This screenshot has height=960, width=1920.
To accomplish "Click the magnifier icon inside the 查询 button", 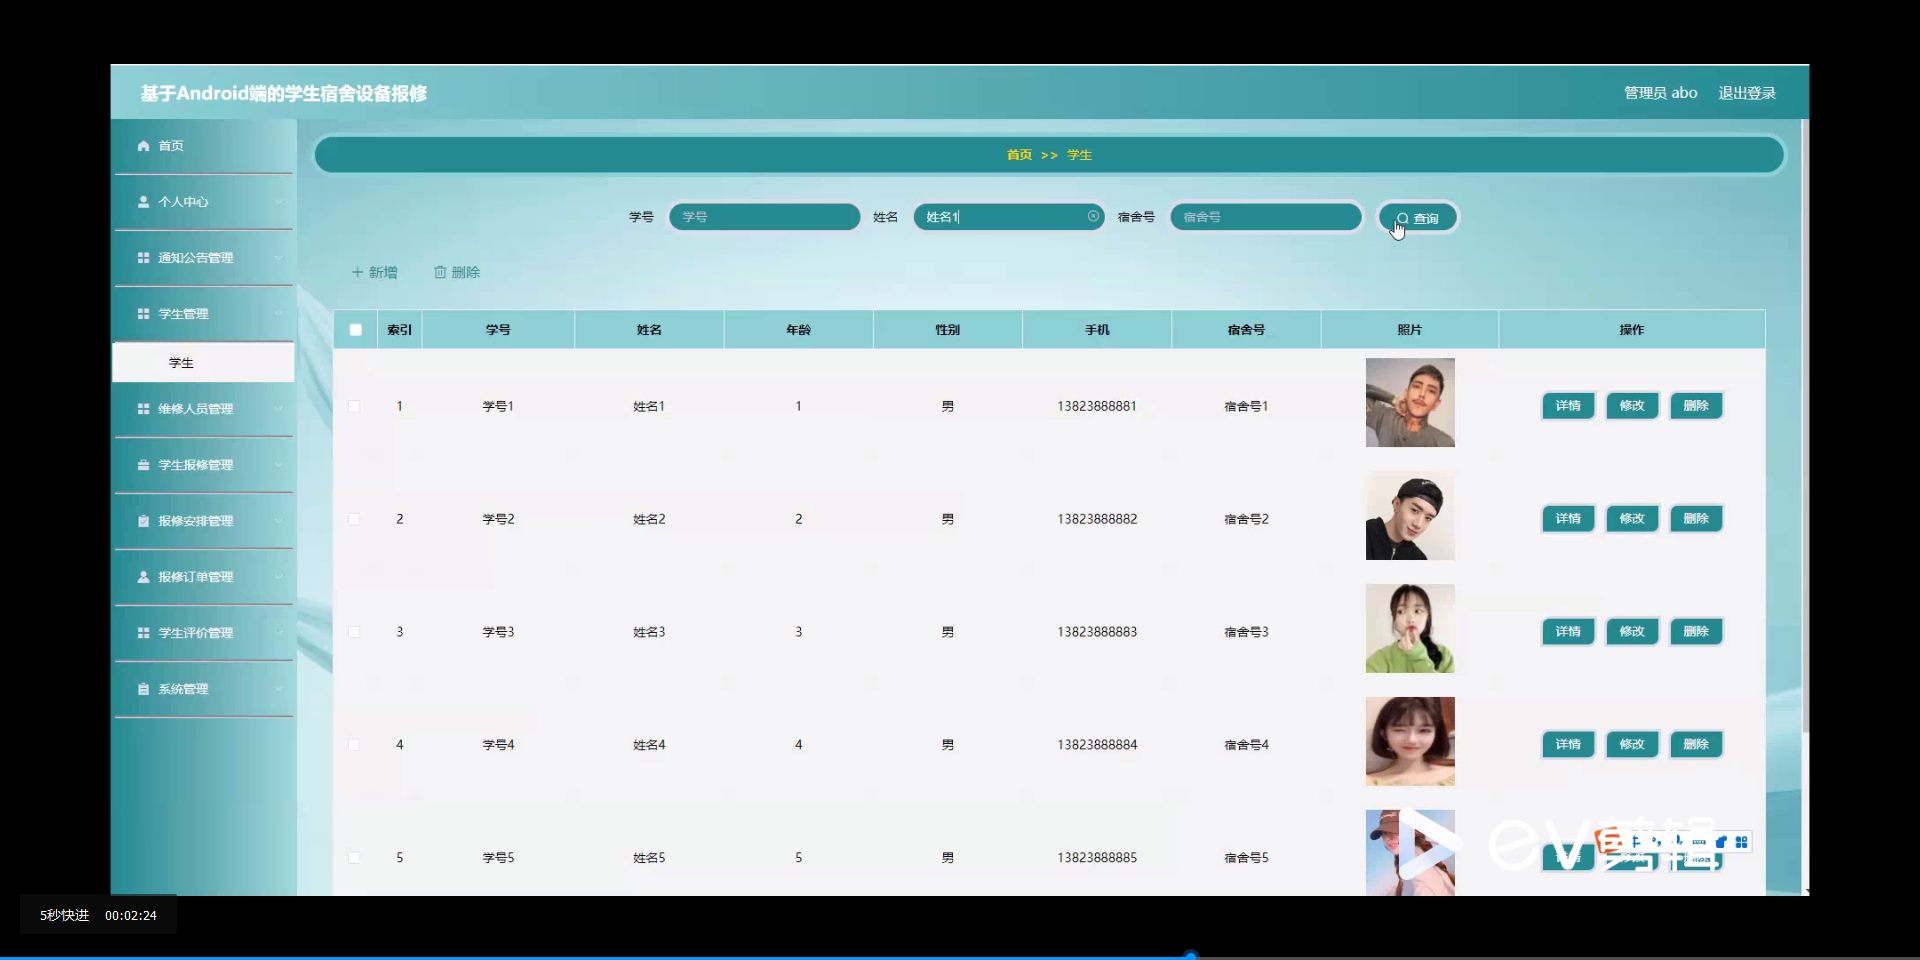I will 1401,217.
